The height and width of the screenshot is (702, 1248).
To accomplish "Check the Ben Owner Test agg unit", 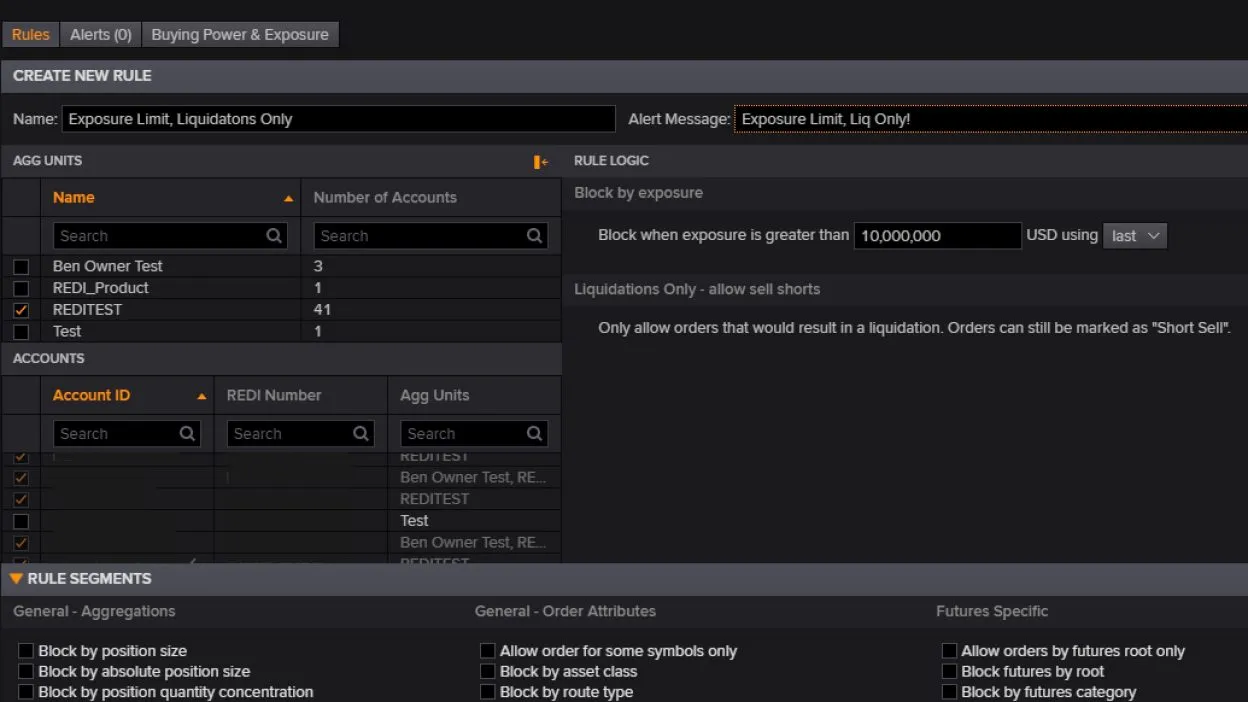I will coord(21,267).
